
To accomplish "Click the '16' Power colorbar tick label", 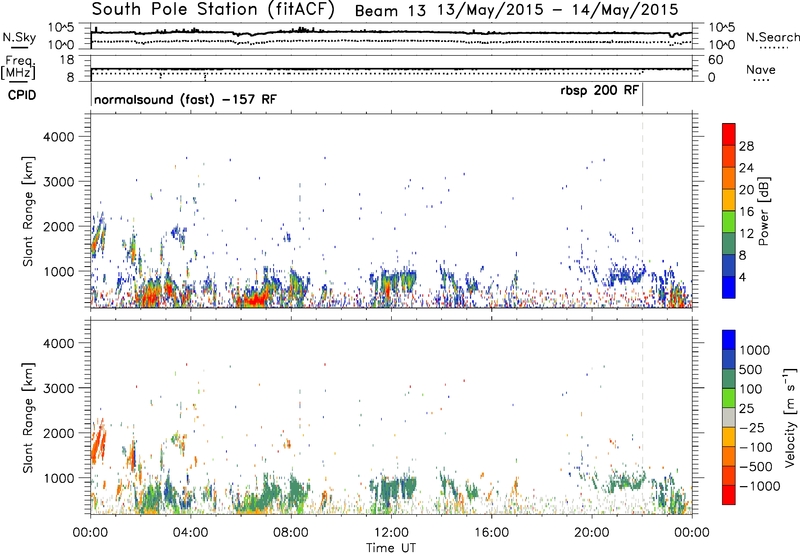I will point(746,212).
